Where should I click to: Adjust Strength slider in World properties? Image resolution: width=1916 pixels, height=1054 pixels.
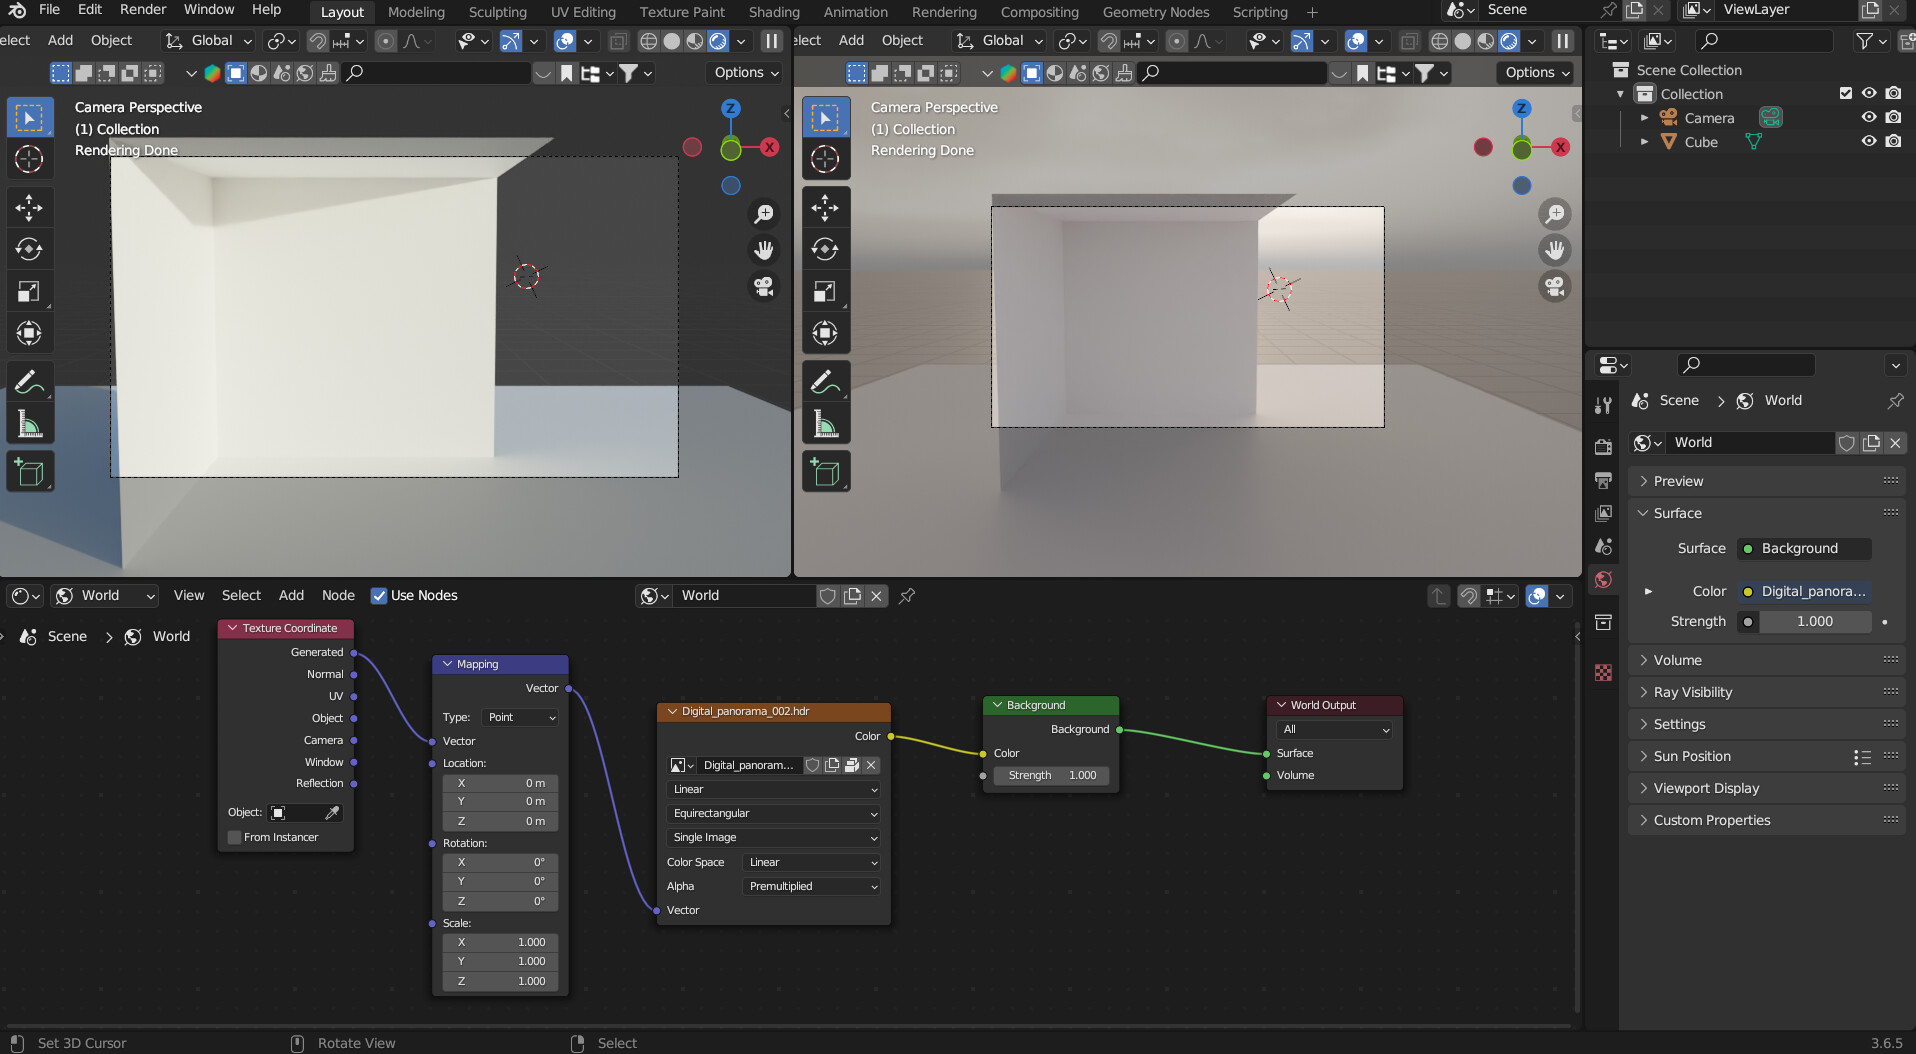[1815, 621]
